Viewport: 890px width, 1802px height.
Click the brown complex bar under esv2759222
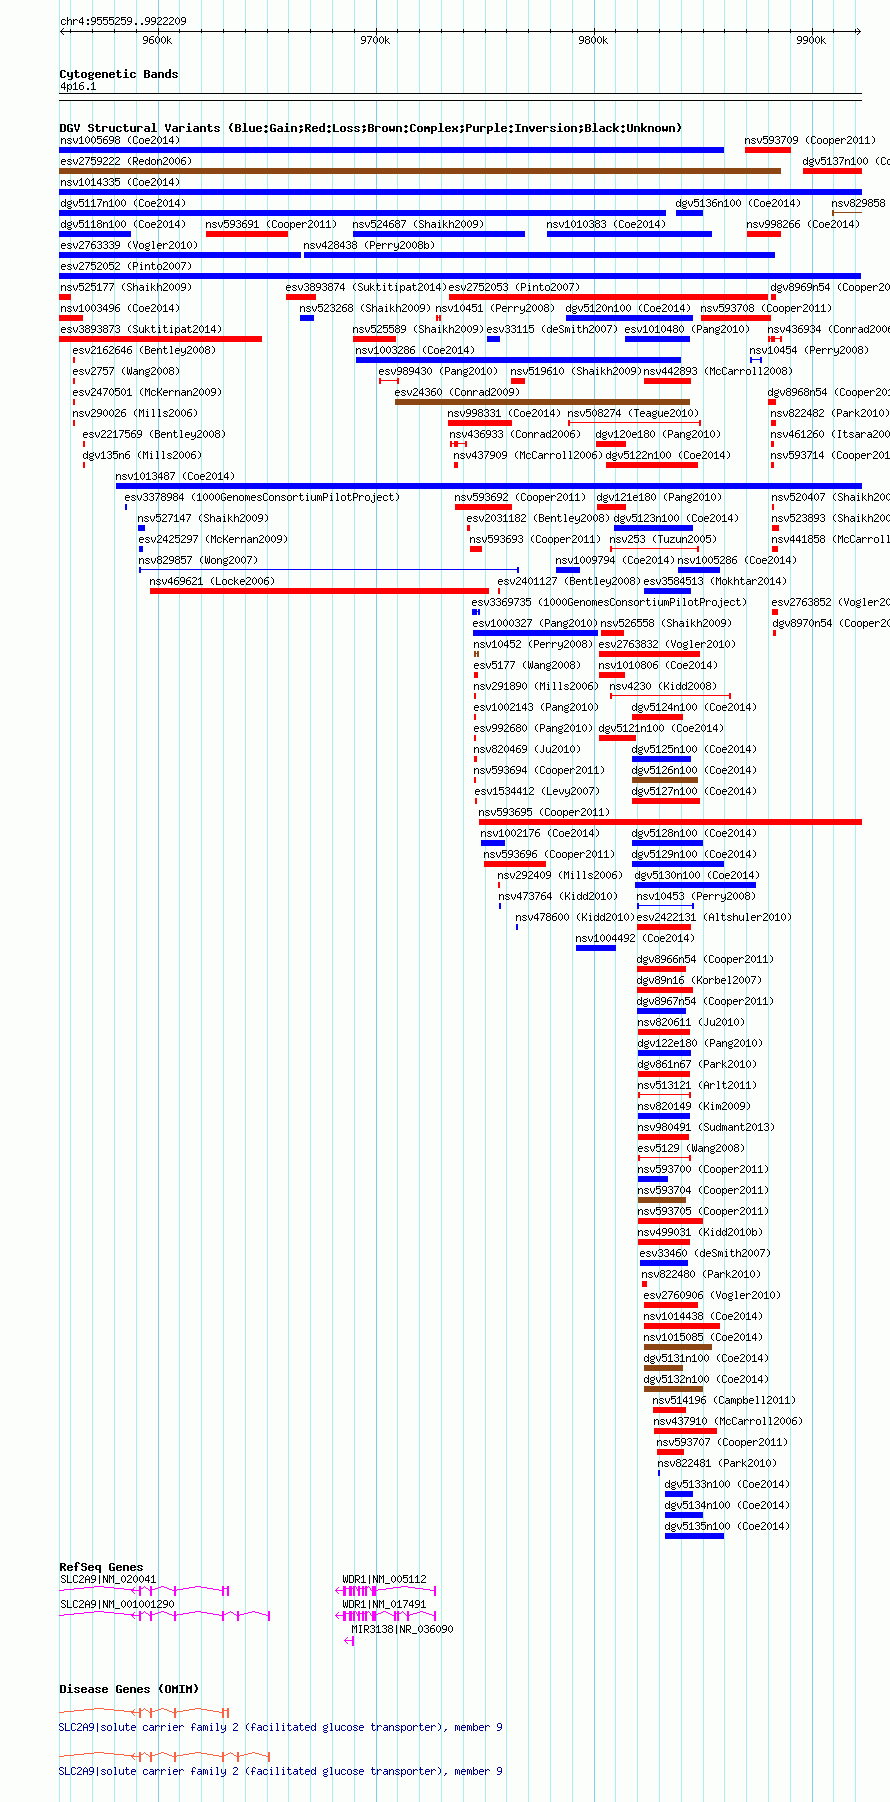[x=420, y=171]
